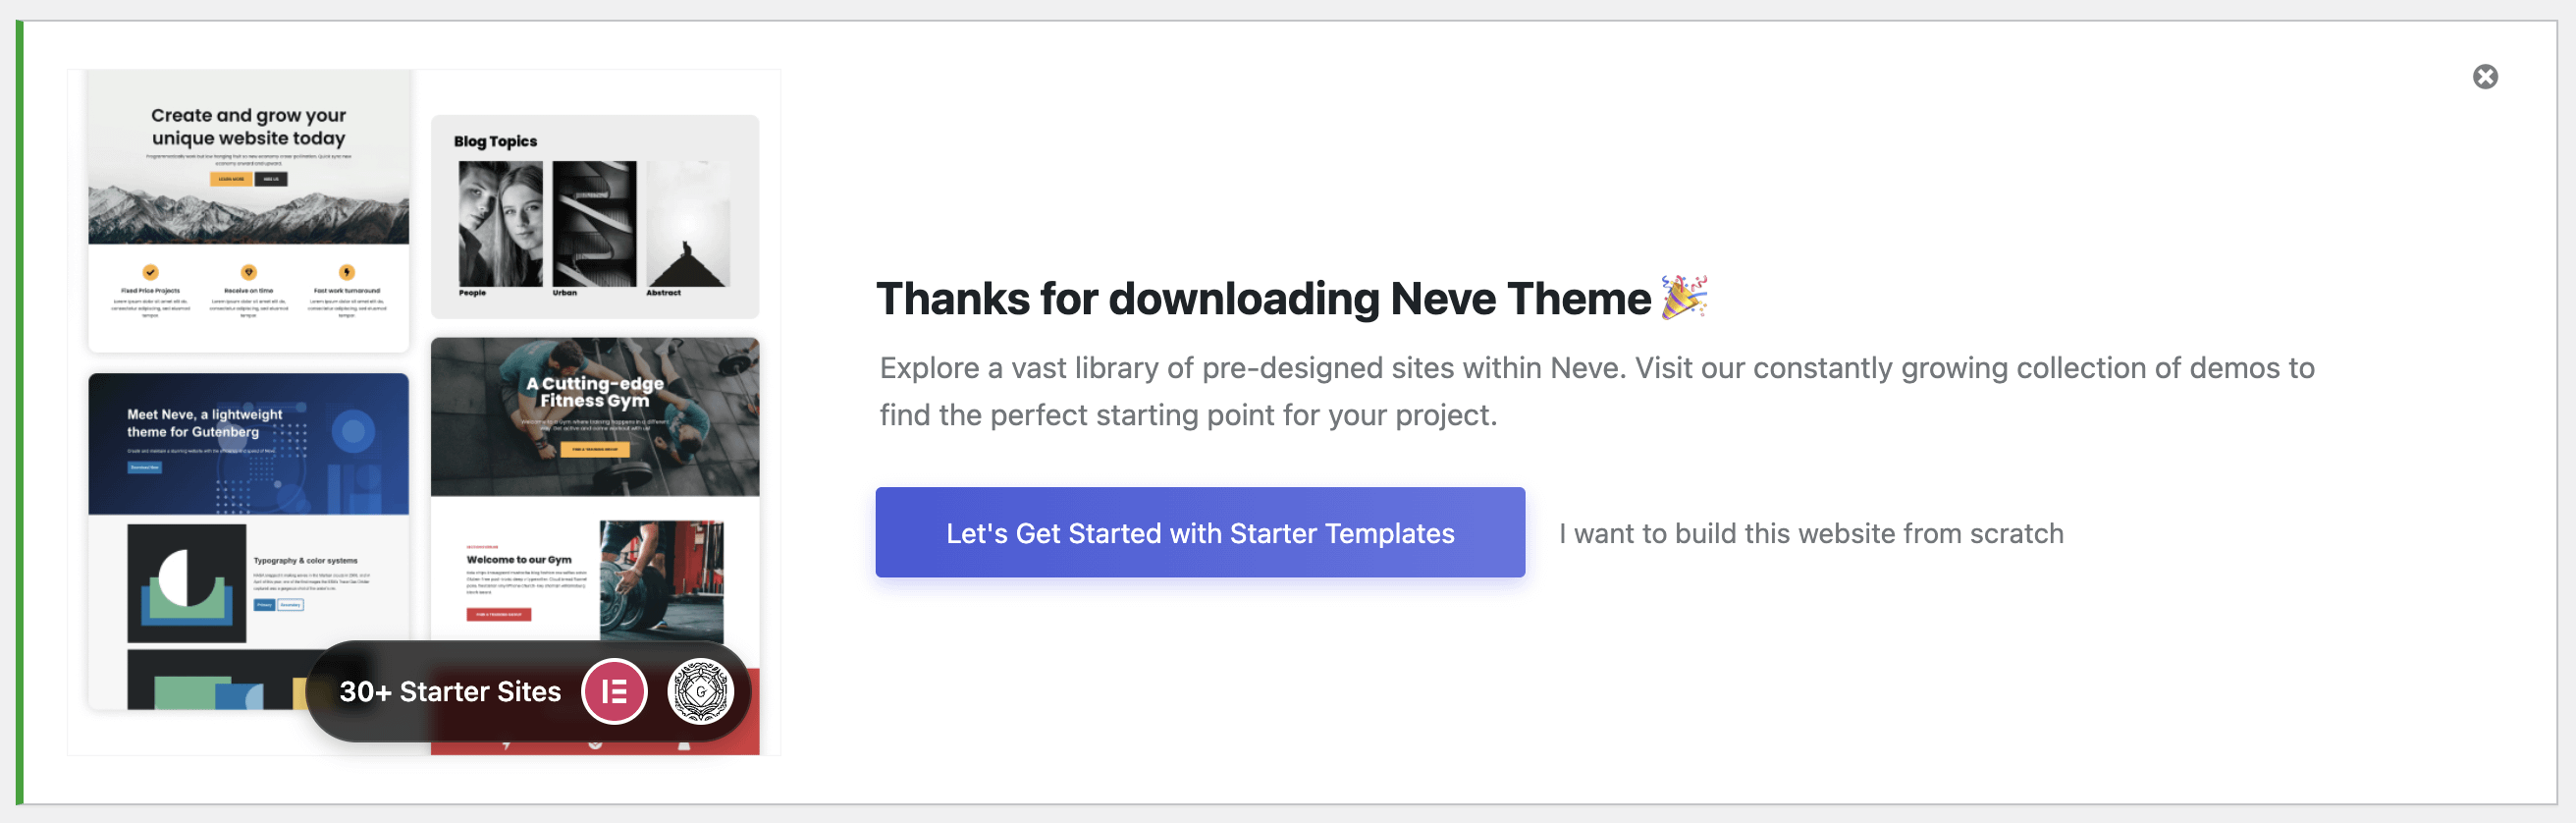Click the Receive on time icon

[248, 272]
